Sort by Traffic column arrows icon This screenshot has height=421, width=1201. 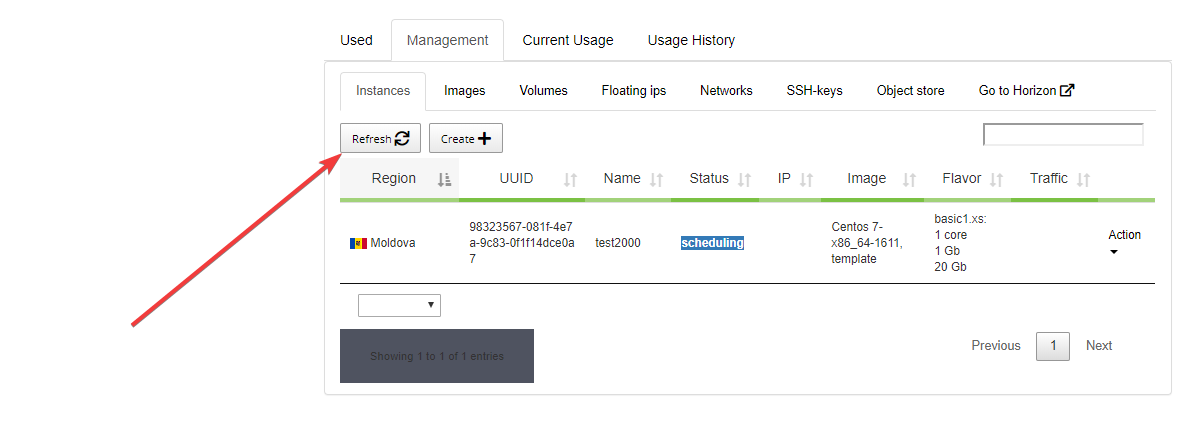pyautogui.click(x=1083, y=180)
